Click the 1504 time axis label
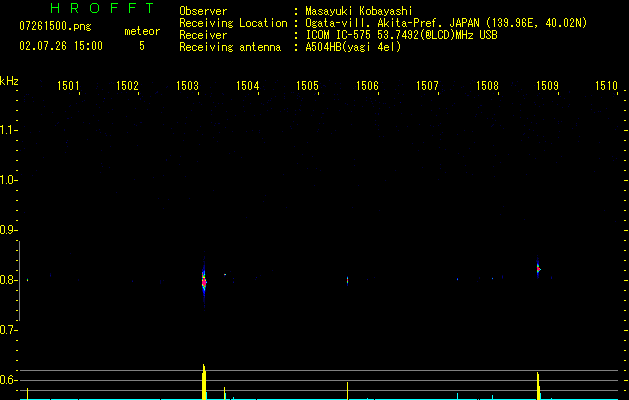This screenshot has width=629, height=400. point(248,86)
